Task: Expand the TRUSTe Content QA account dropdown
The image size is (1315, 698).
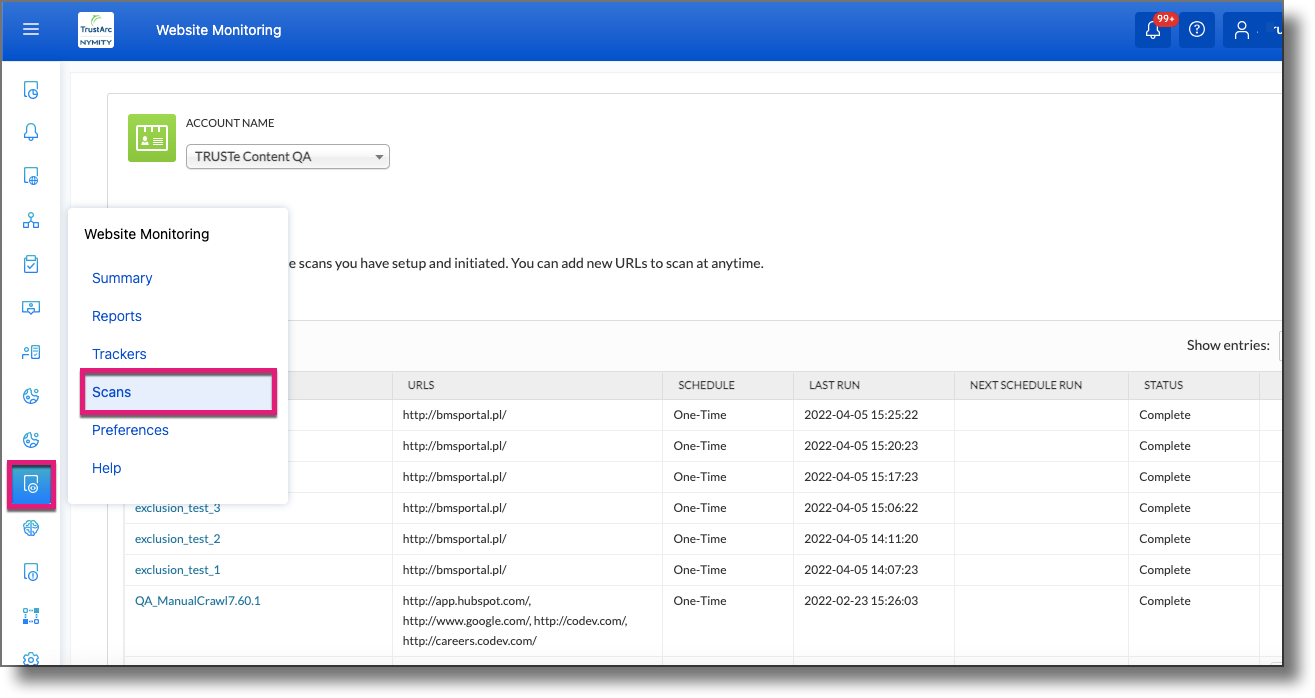Action: click(x=288, y=157)
